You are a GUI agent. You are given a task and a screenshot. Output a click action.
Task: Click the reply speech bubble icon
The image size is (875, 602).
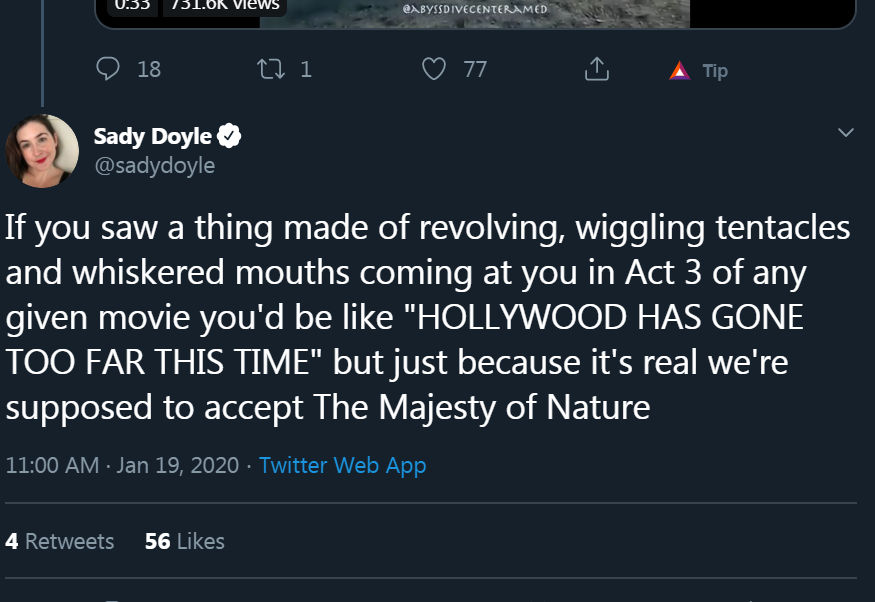pyautogui.click(x=108, y=69)
